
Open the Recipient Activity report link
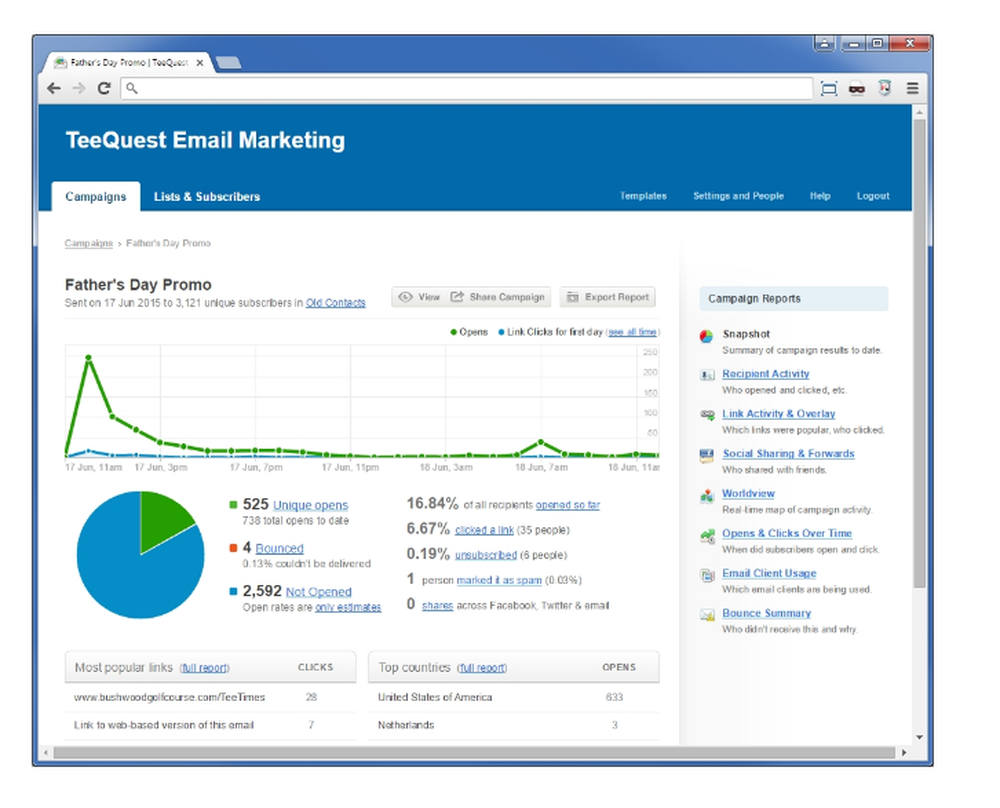(x=765, y=374)
